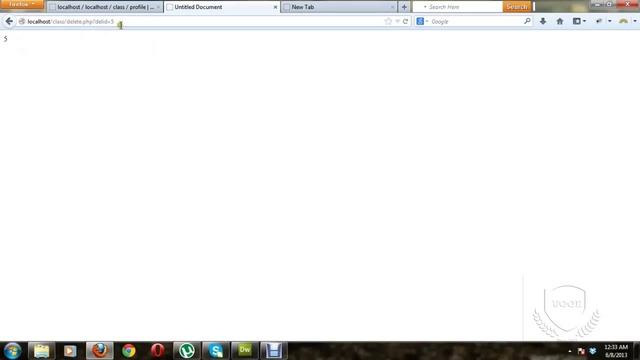Focus the URL address bar

(204, 21)
